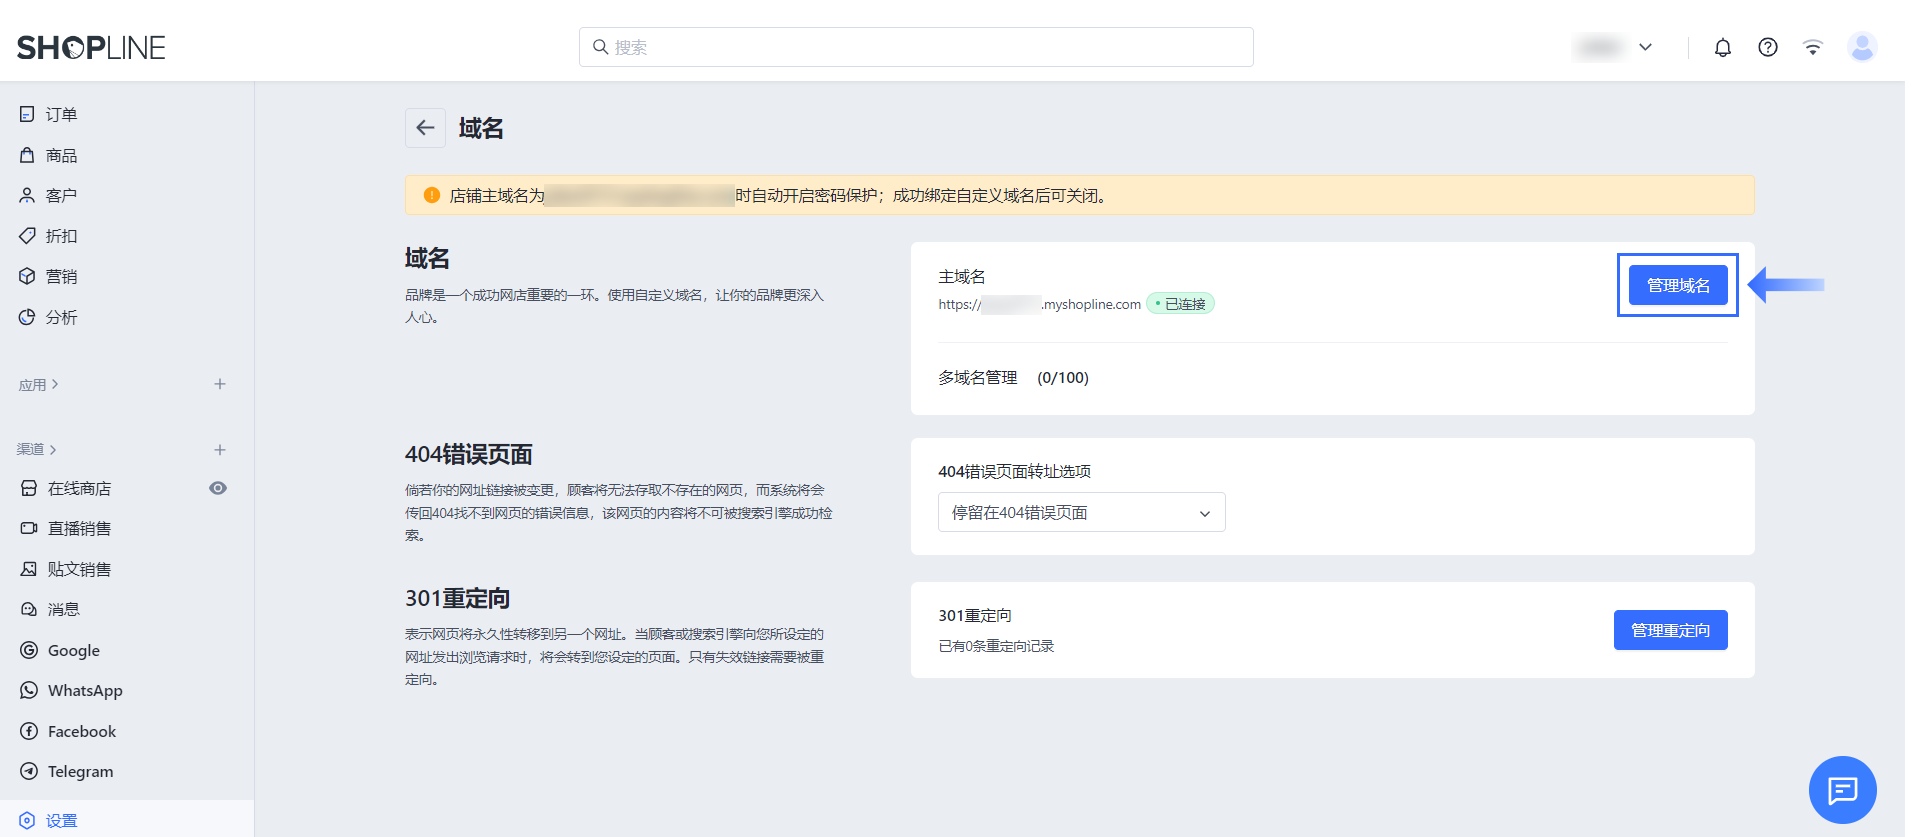The width and height of the screenshot is (1920, 837).
Task: Click the plus icon next to 应用
Action: [x=220, y=384]
